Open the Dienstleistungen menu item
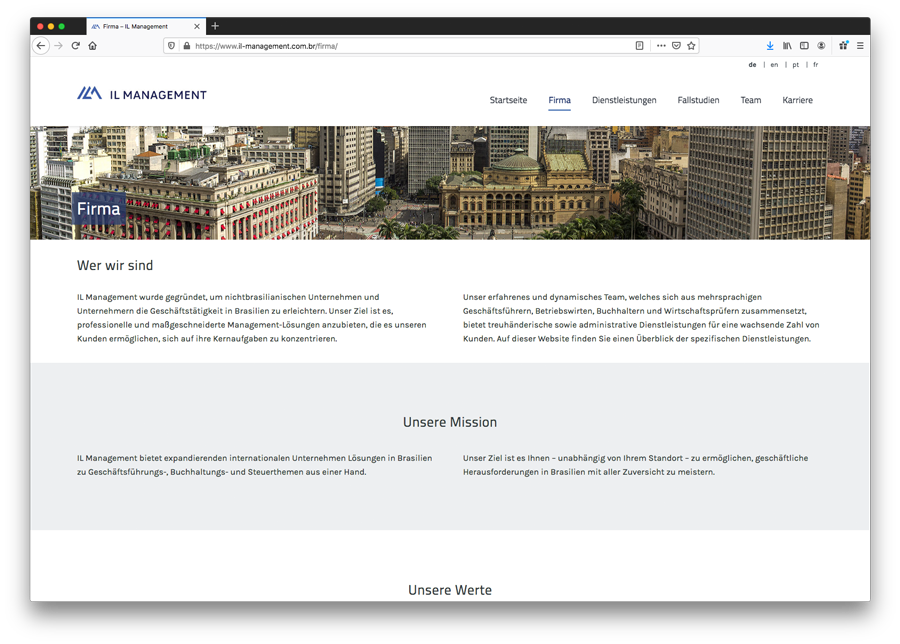 [x=624, y=100]
